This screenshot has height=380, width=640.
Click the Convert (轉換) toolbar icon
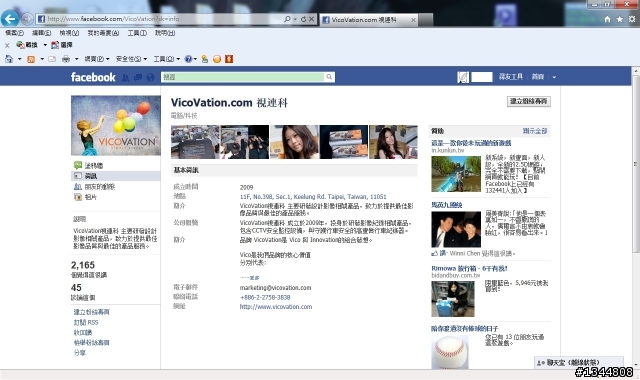(x=27, y=45)
